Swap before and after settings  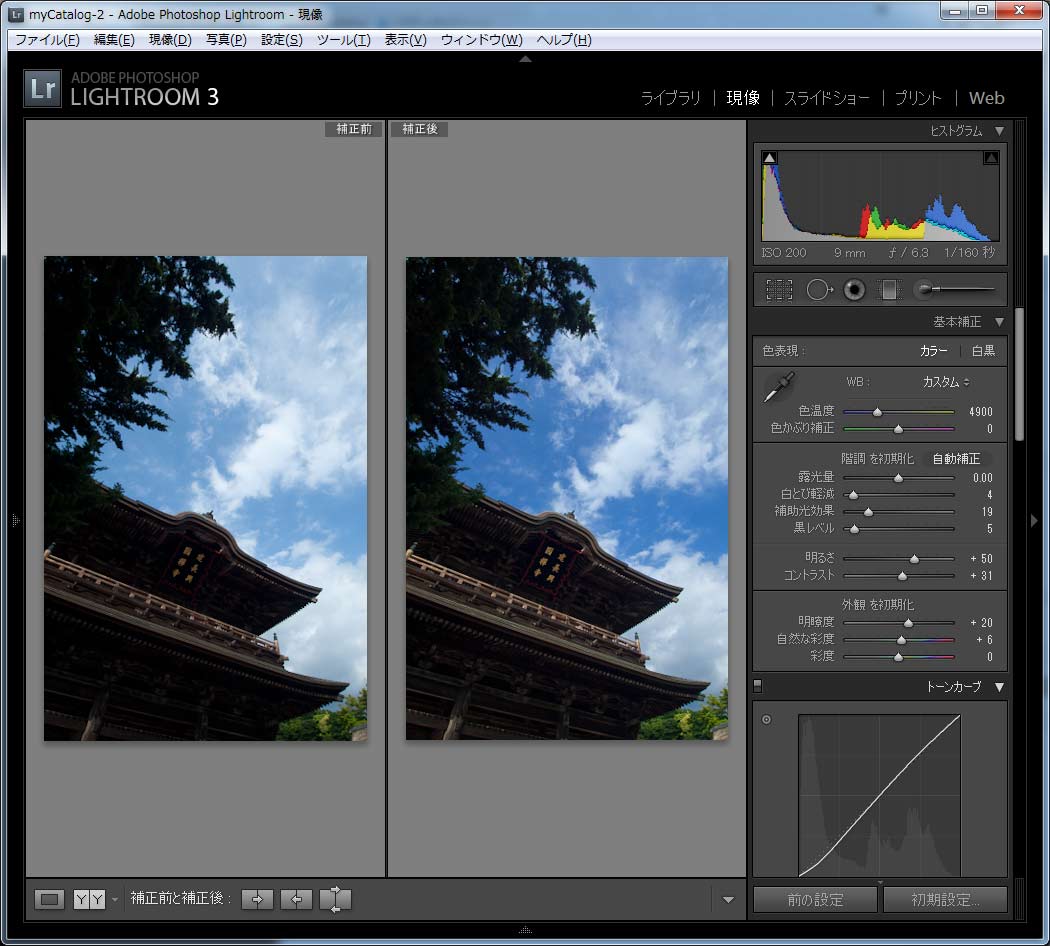[x=335, y=899]
